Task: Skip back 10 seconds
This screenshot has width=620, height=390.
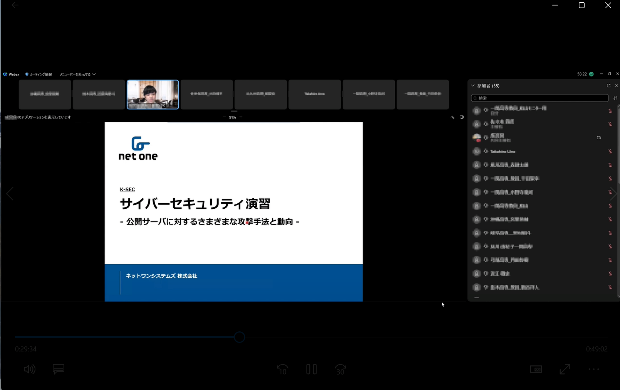Action: pyautogui.click(x=282, y=369)
